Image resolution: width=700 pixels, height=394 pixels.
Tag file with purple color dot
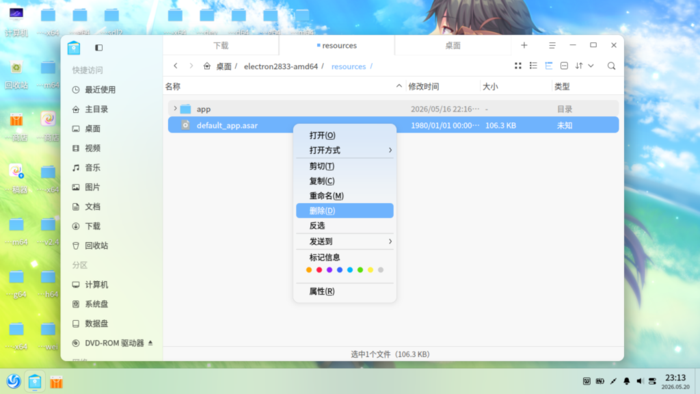[x=329, y=270]
